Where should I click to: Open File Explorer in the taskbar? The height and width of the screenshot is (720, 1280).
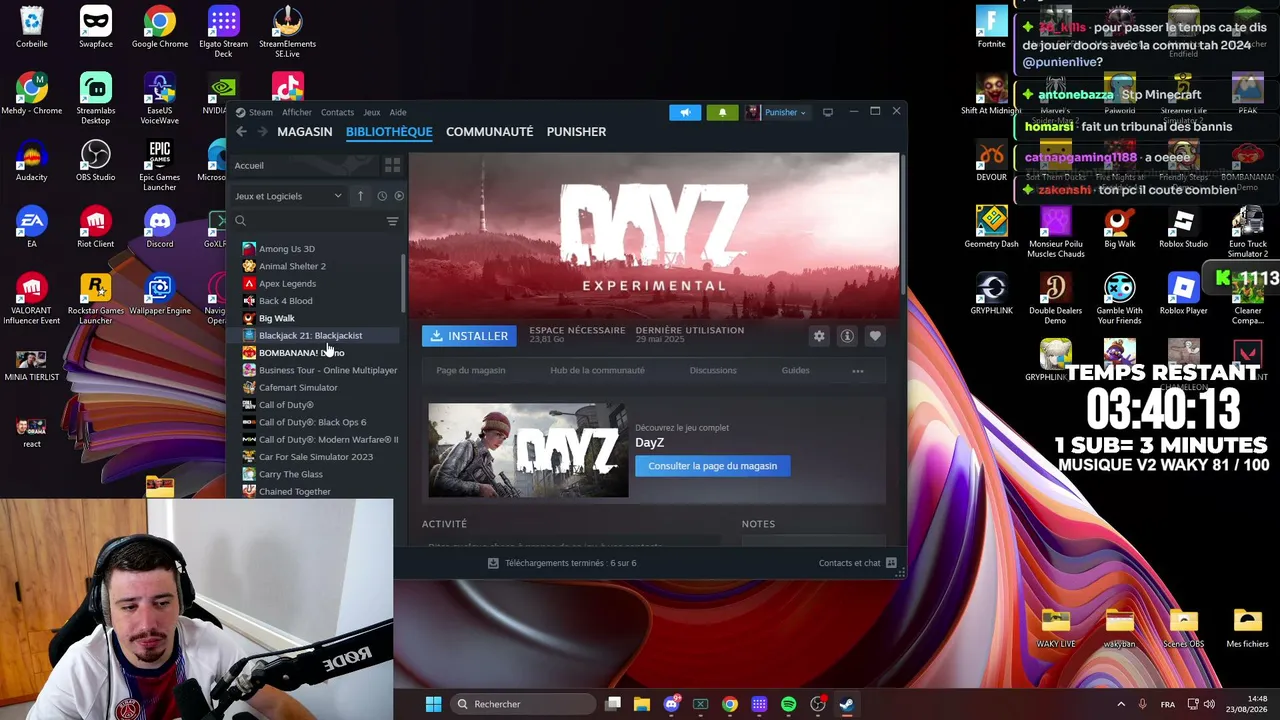pyautogui.click(x=642, y=704)
